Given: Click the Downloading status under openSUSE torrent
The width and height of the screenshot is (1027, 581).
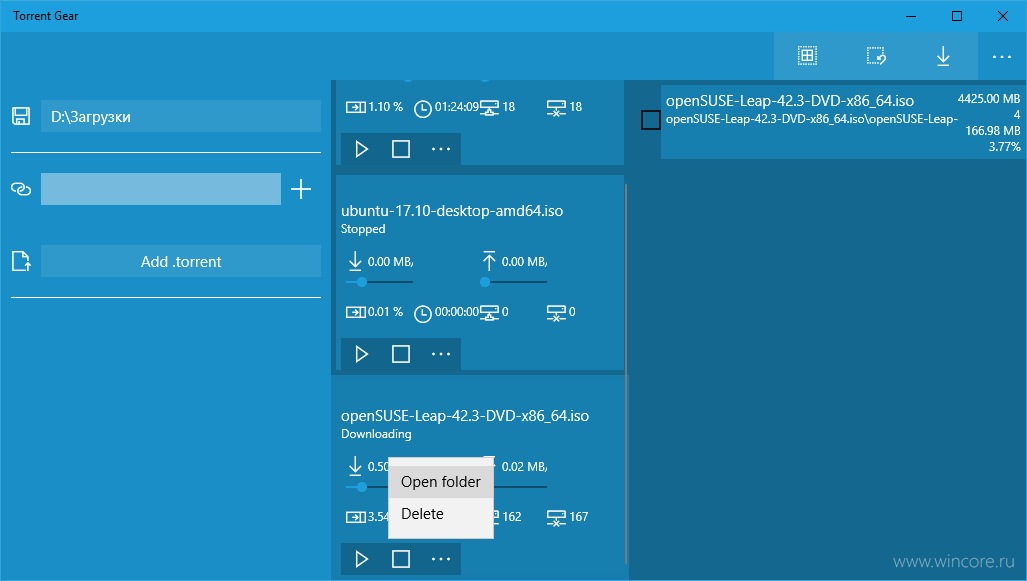Looking at the screenshot, I should point(376,434).
